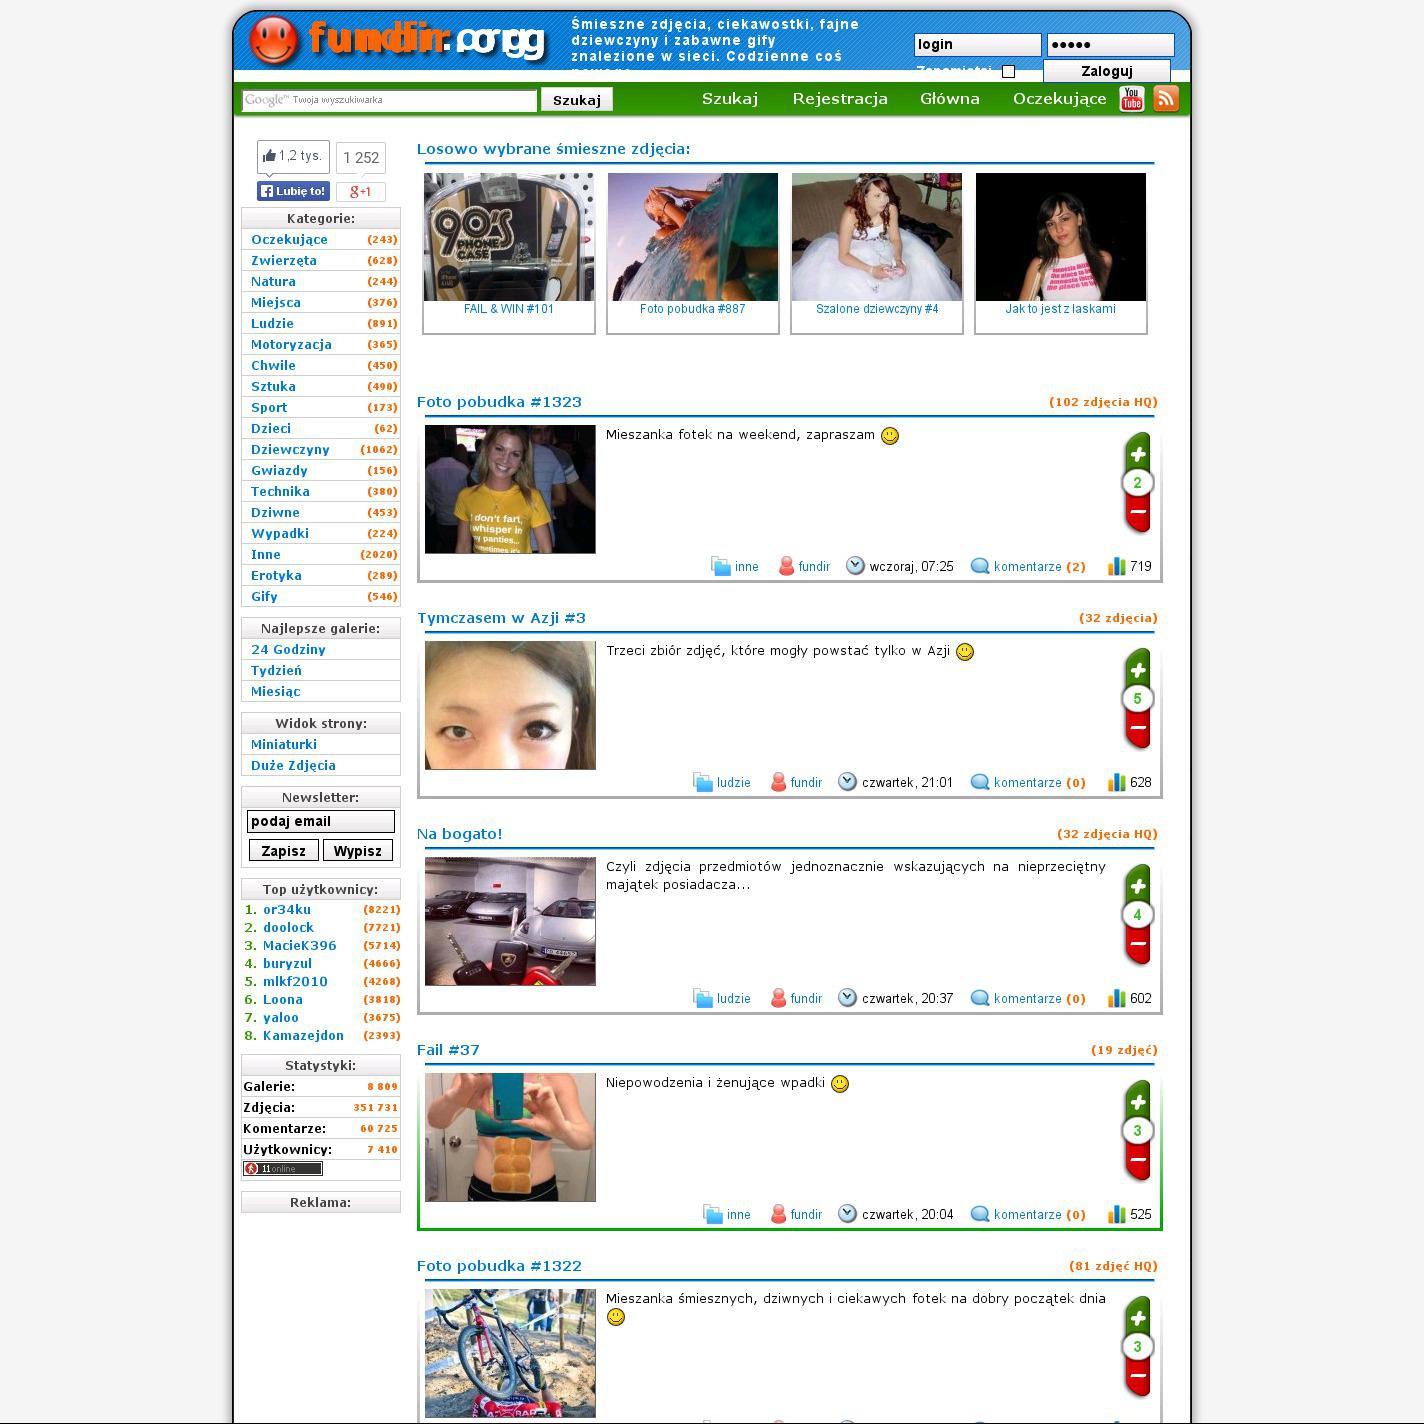
Task: Tick the remember me checkbox near login
Action: 1008,71
